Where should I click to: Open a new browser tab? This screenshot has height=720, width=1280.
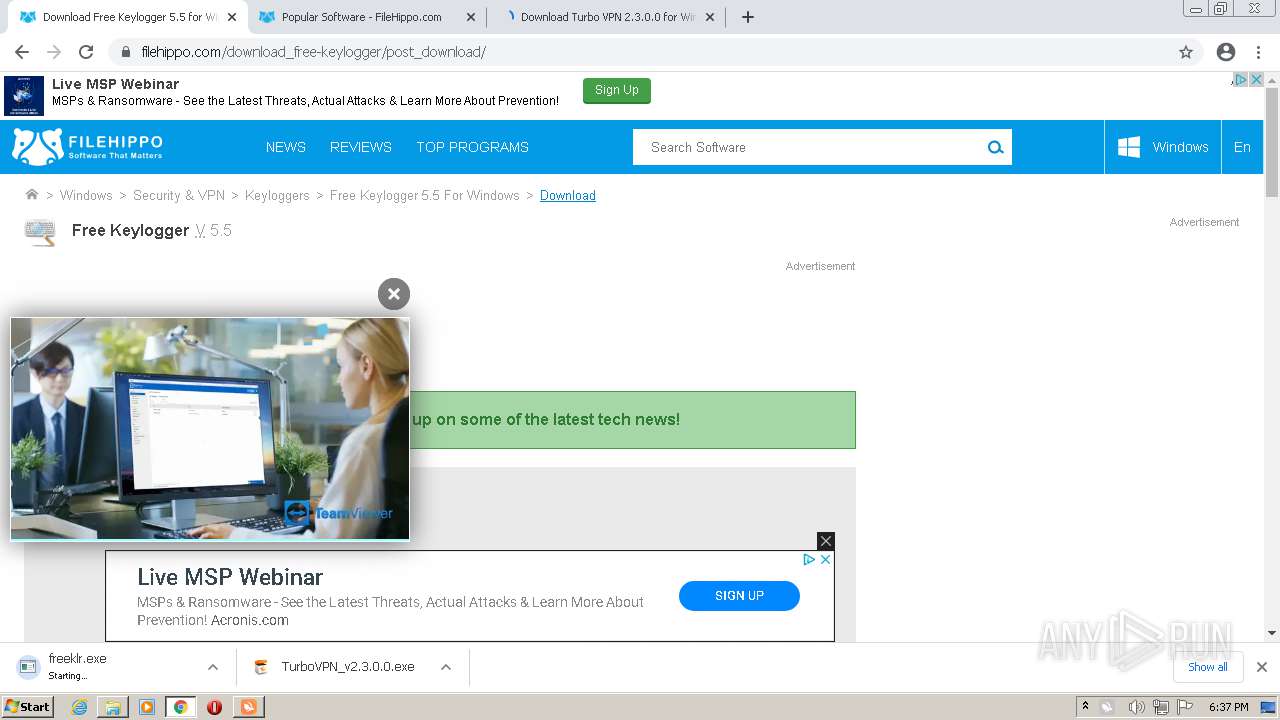coord(748,17)
